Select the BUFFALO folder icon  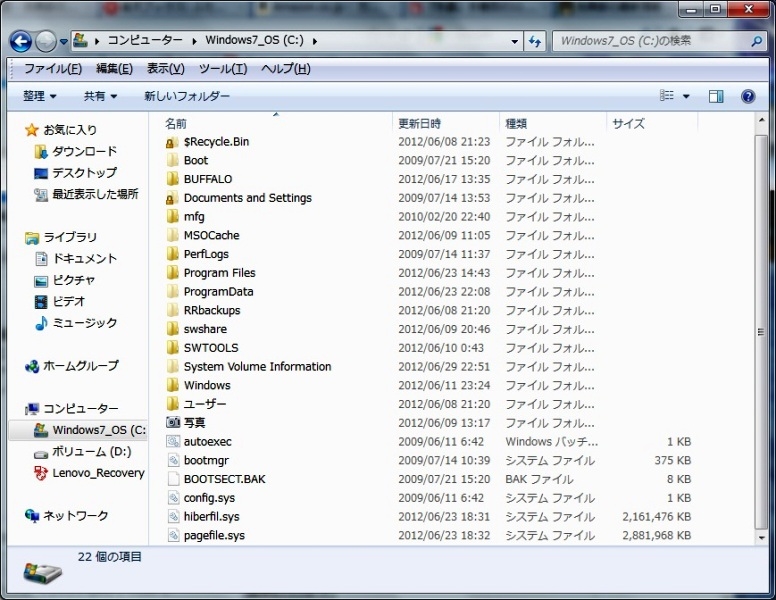[172, 179]
